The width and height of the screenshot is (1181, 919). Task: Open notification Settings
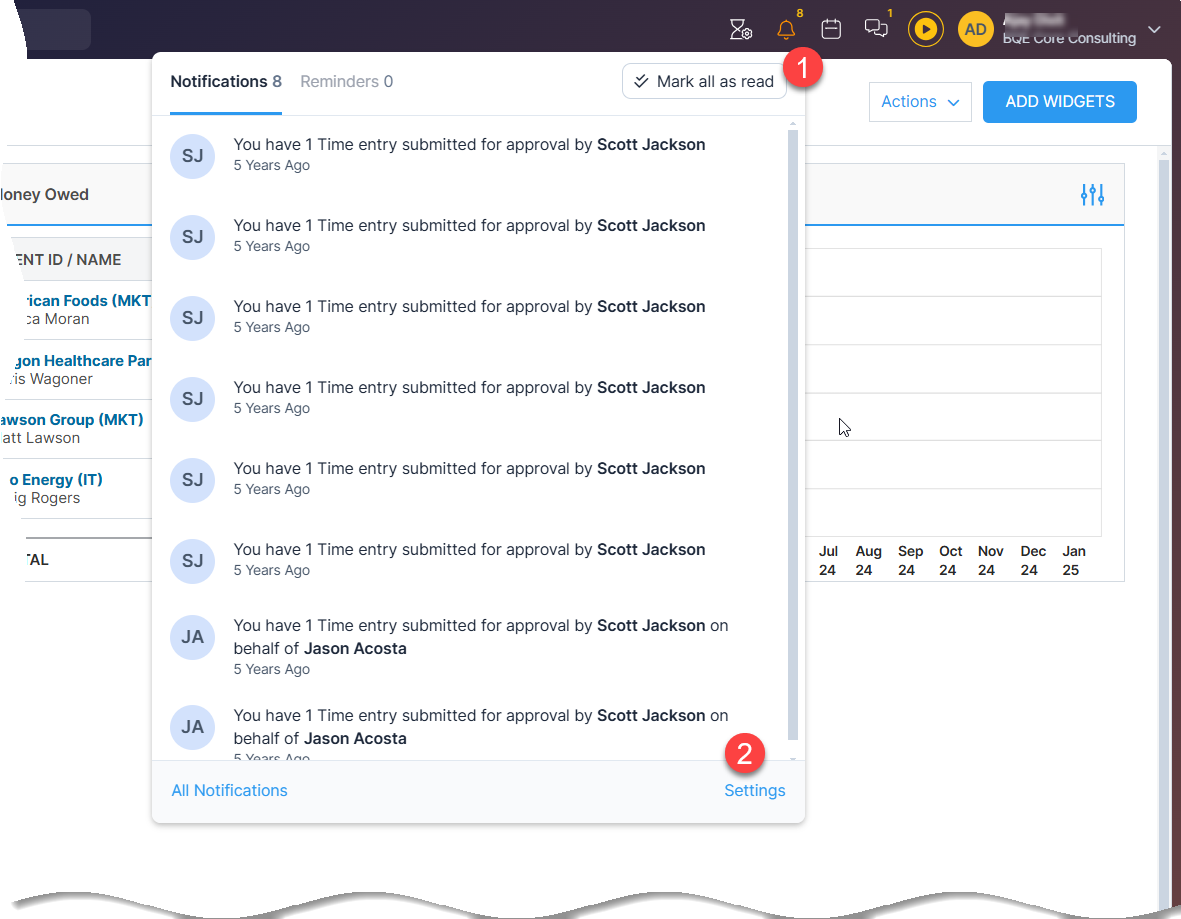pyautogui.click(x=754, y=790)
